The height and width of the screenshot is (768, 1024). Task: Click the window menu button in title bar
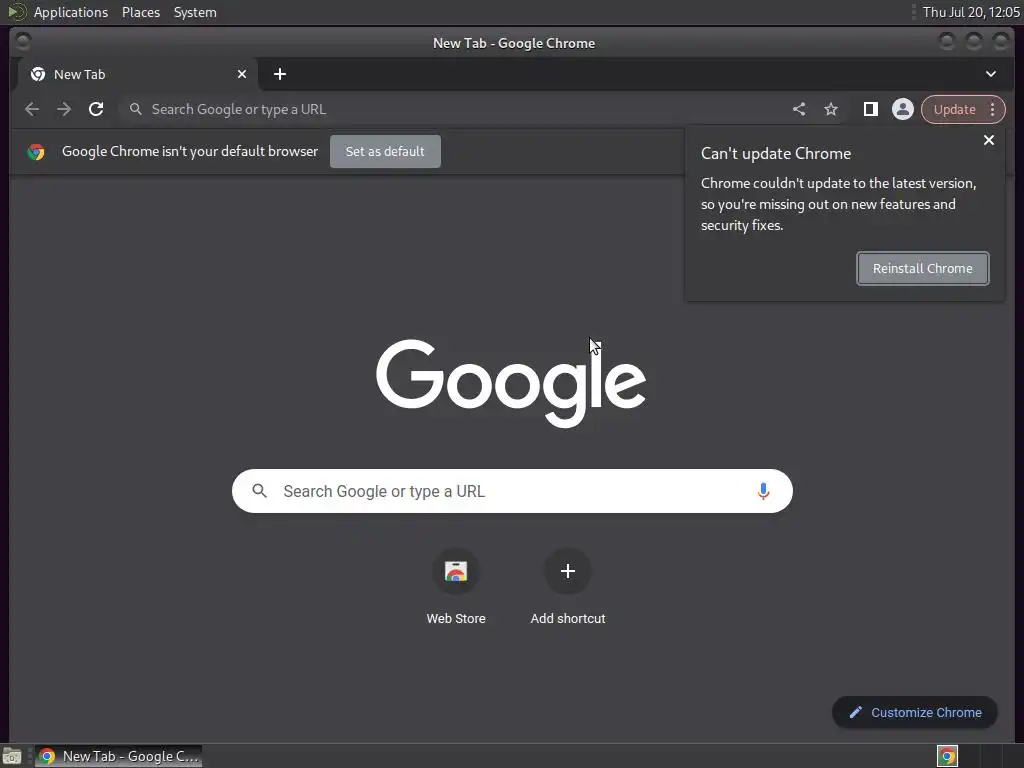(22, 42)
